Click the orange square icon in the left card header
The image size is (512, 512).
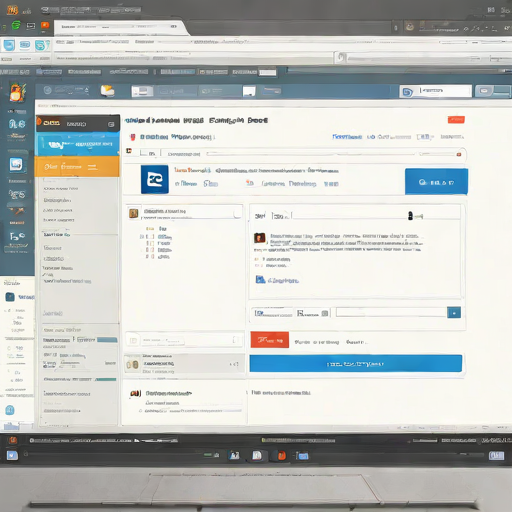(134, 213)
